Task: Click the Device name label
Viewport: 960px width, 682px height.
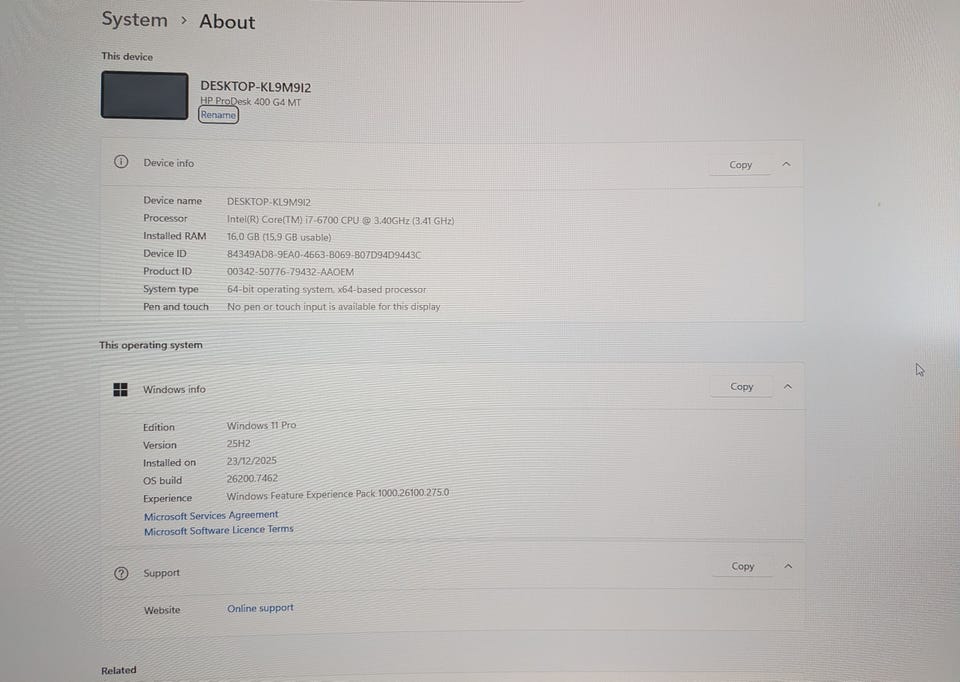Action: [x=173, y=200]
